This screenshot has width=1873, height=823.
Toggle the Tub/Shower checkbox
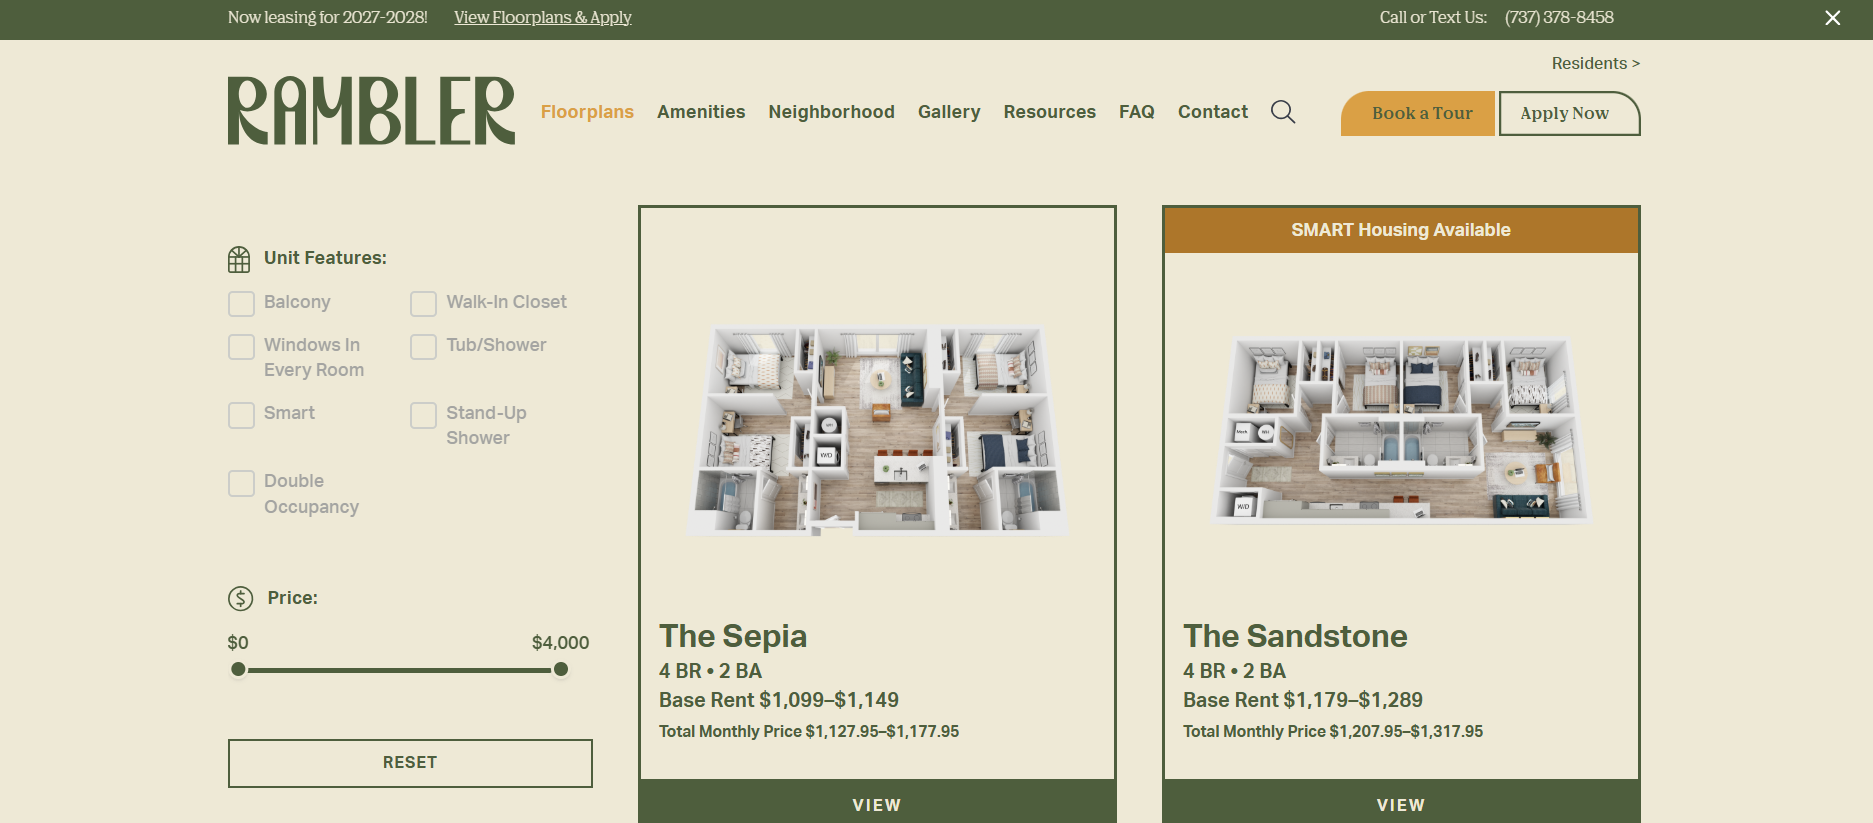423,346
